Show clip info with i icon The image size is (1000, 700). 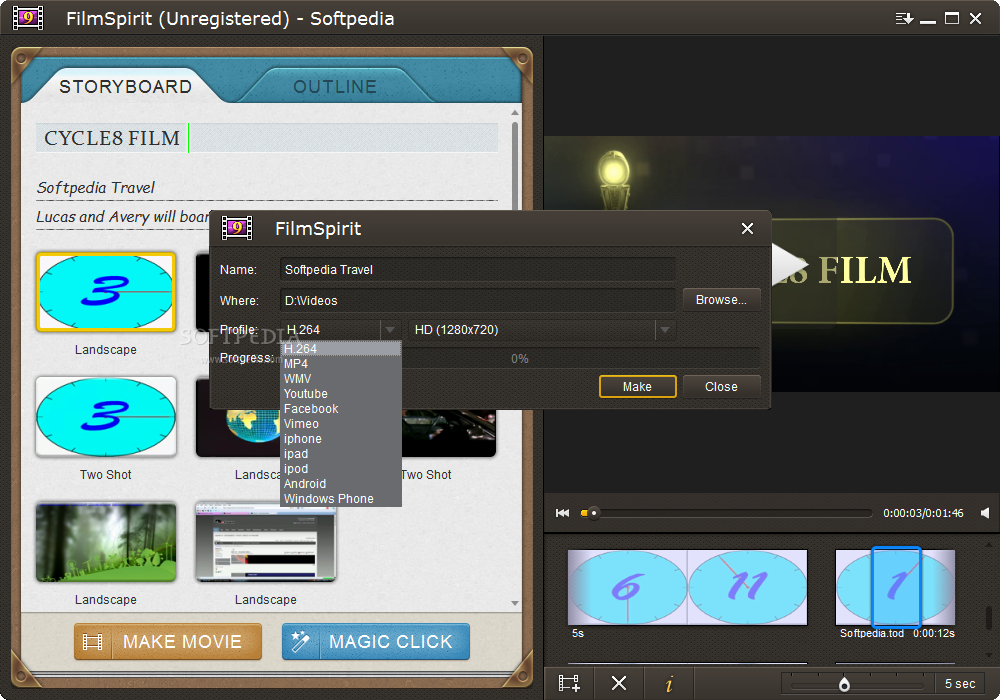[x=669, y=684]
